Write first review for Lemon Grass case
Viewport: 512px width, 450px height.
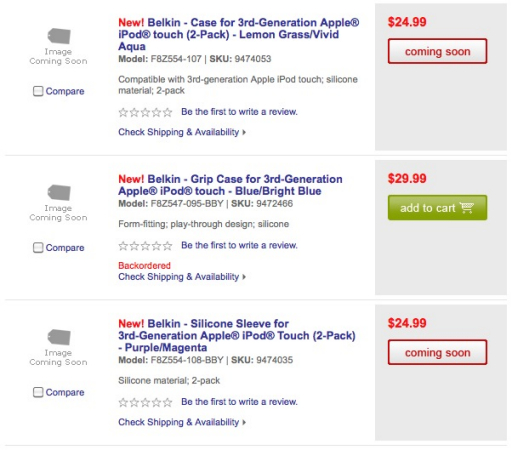pos(239,112)
